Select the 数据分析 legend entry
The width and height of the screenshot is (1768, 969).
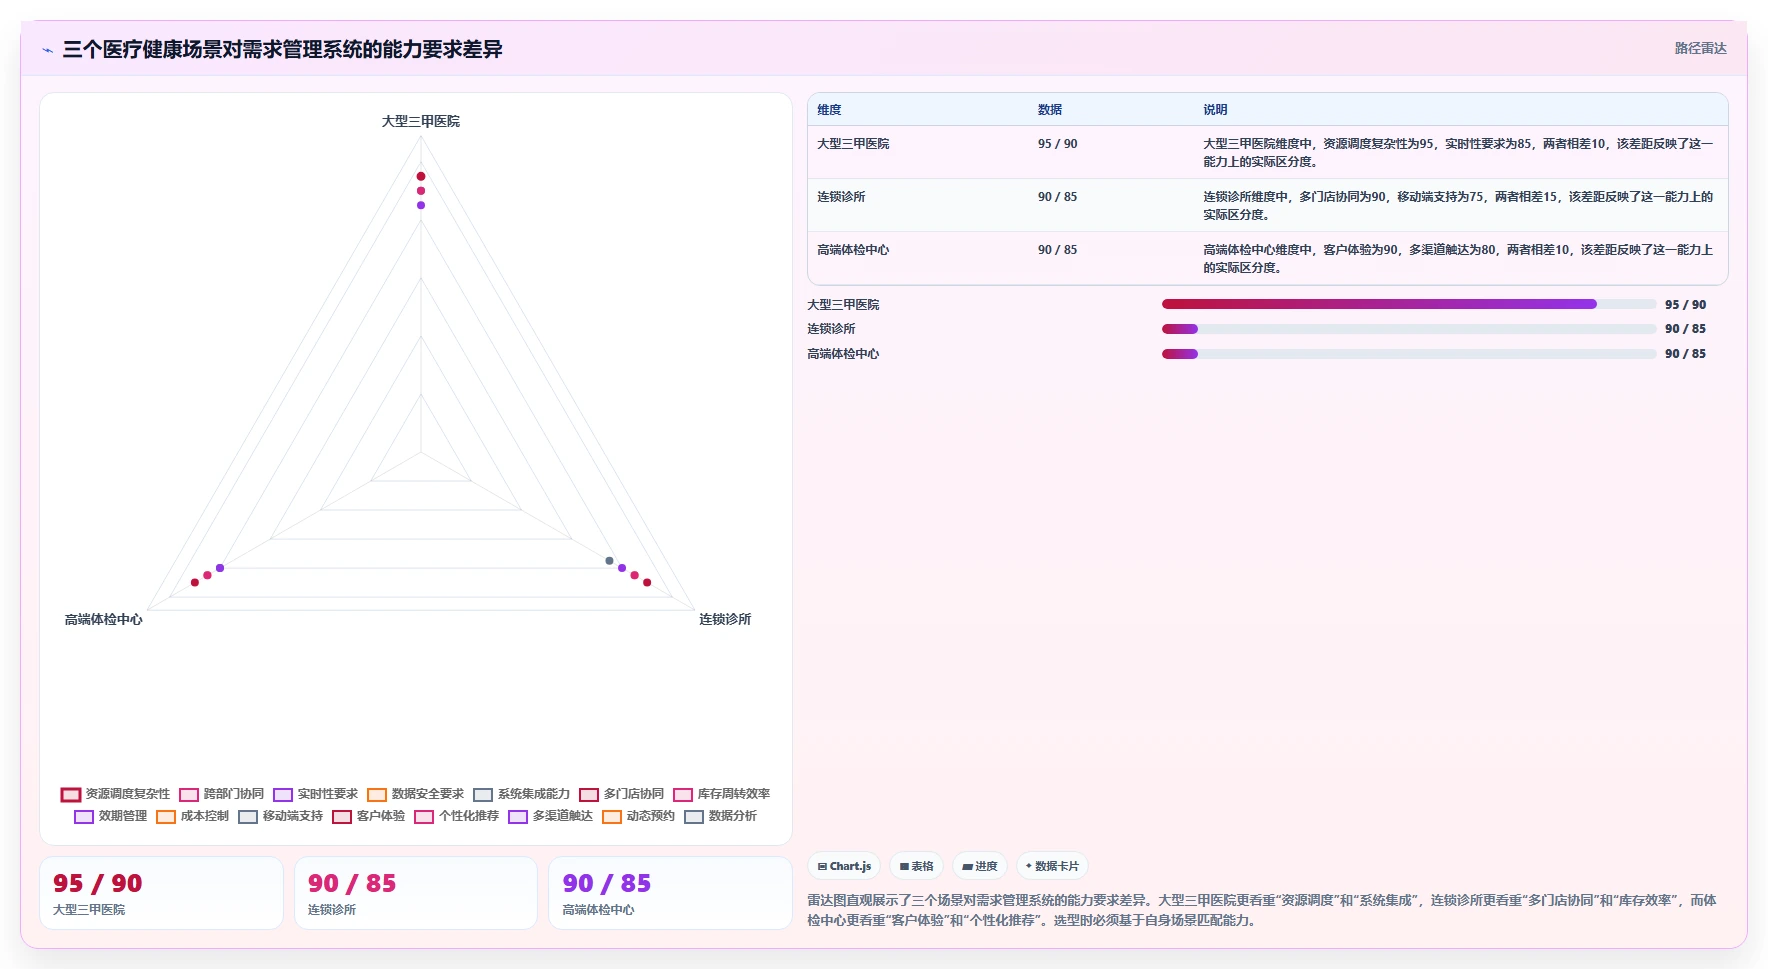pos(720,816)
